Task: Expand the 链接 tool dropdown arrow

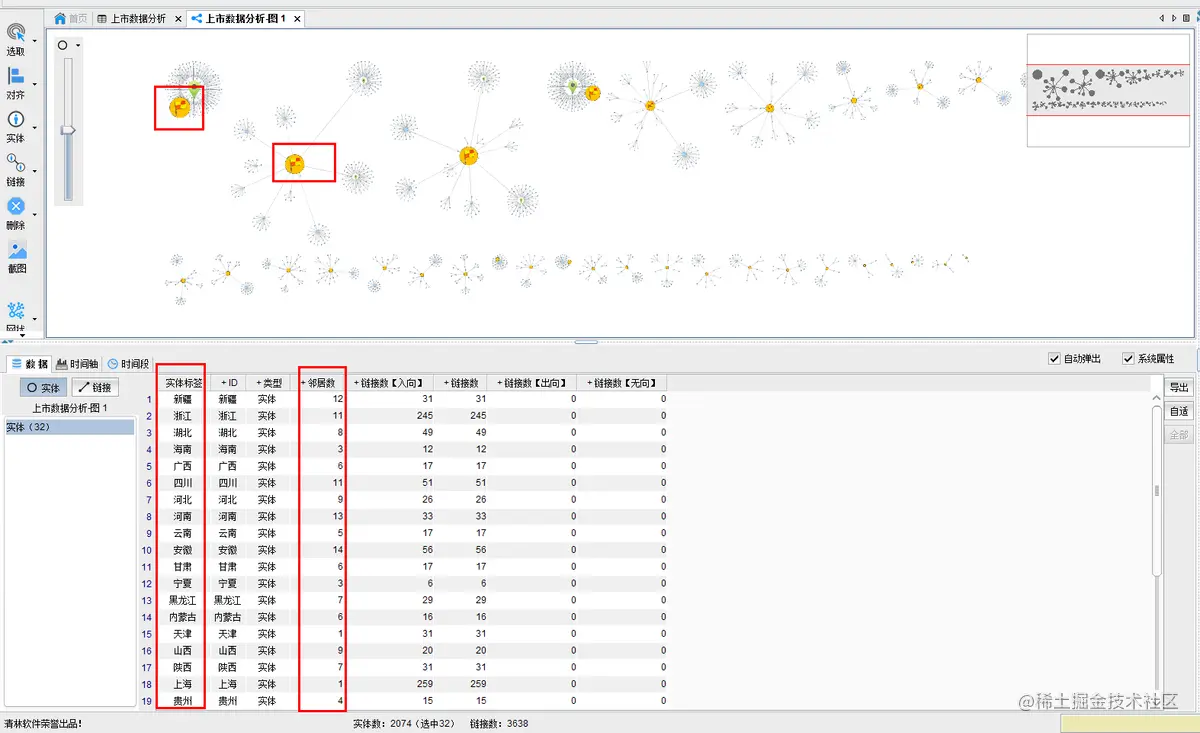Action: [34, 170]
